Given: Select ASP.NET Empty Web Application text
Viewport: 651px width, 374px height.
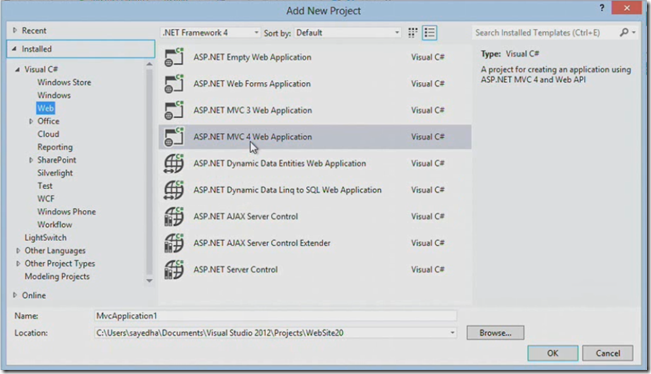Looking at the screenshot, I should tap(252, 57).
